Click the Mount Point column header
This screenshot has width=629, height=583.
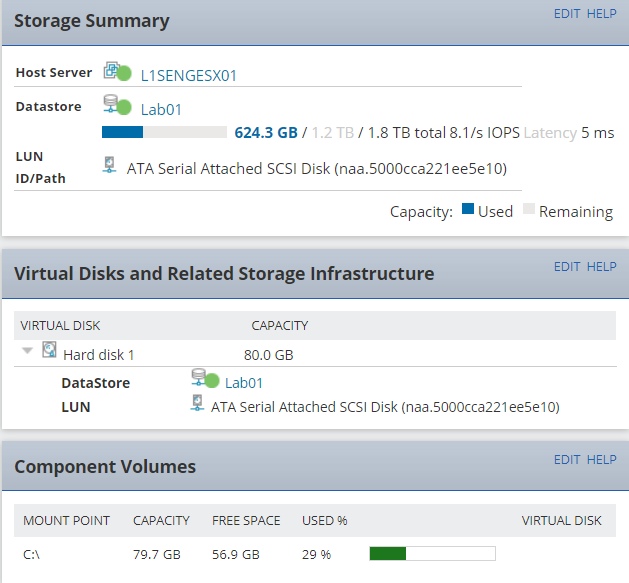[67, 521]
